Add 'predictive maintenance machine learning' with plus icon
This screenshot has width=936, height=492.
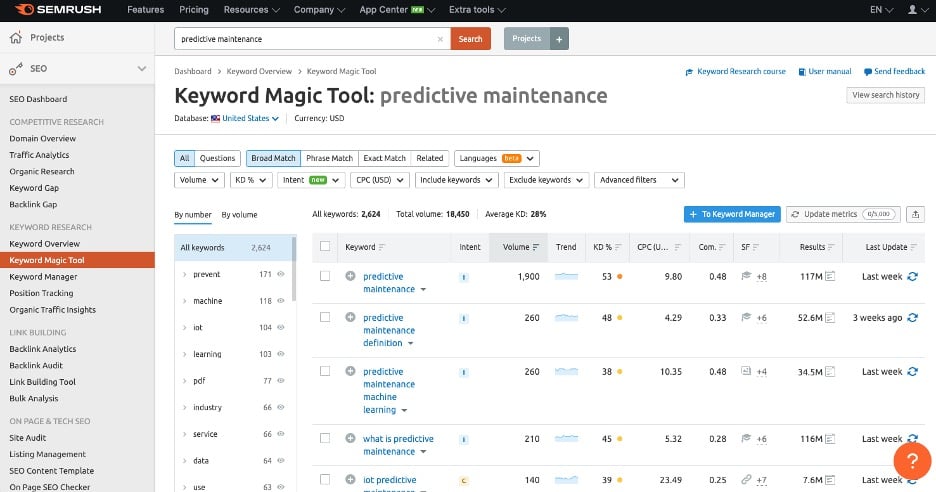tap(350, 371)
